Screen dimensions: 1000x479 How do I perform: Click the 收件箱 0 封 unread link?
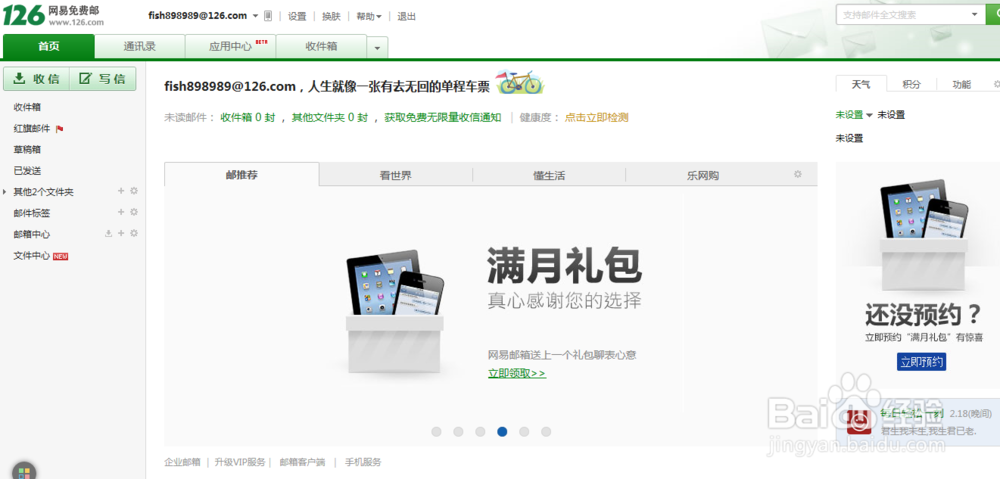pos(247,117)
